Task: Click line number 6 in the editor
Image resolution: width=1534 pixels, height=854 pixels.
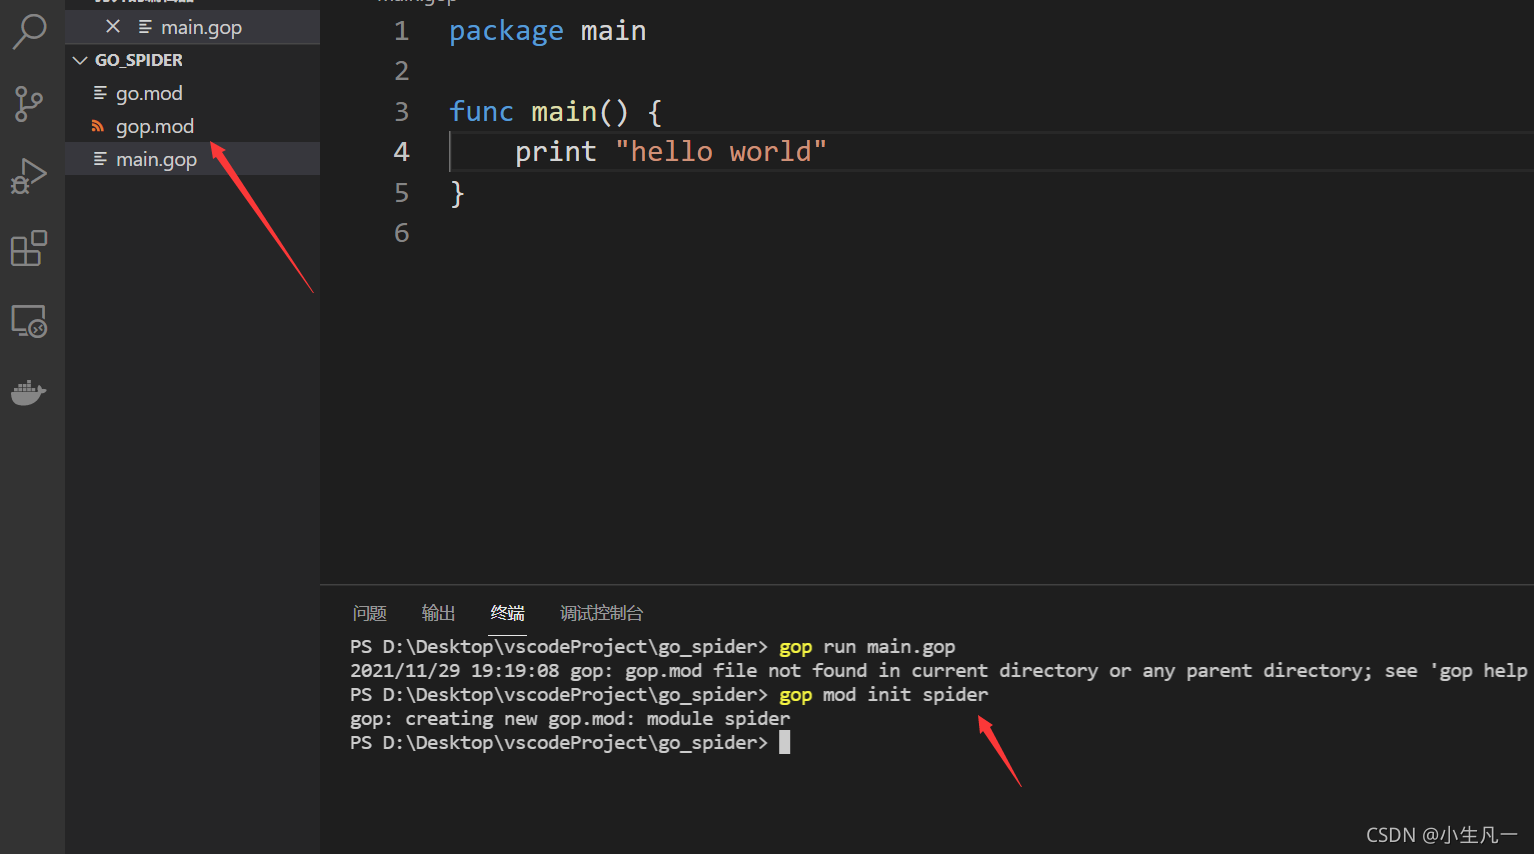Action: click(x=402, y=233)
